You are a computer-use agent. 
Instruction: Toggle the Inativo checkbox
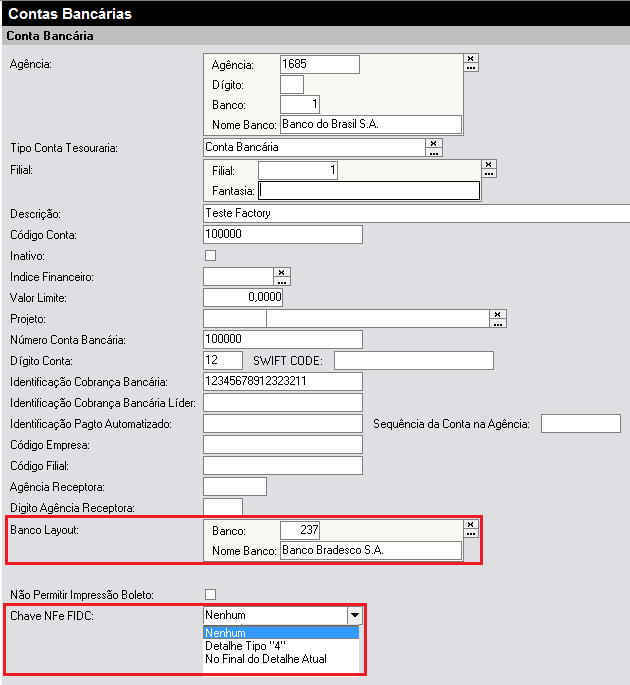(211, 256)
